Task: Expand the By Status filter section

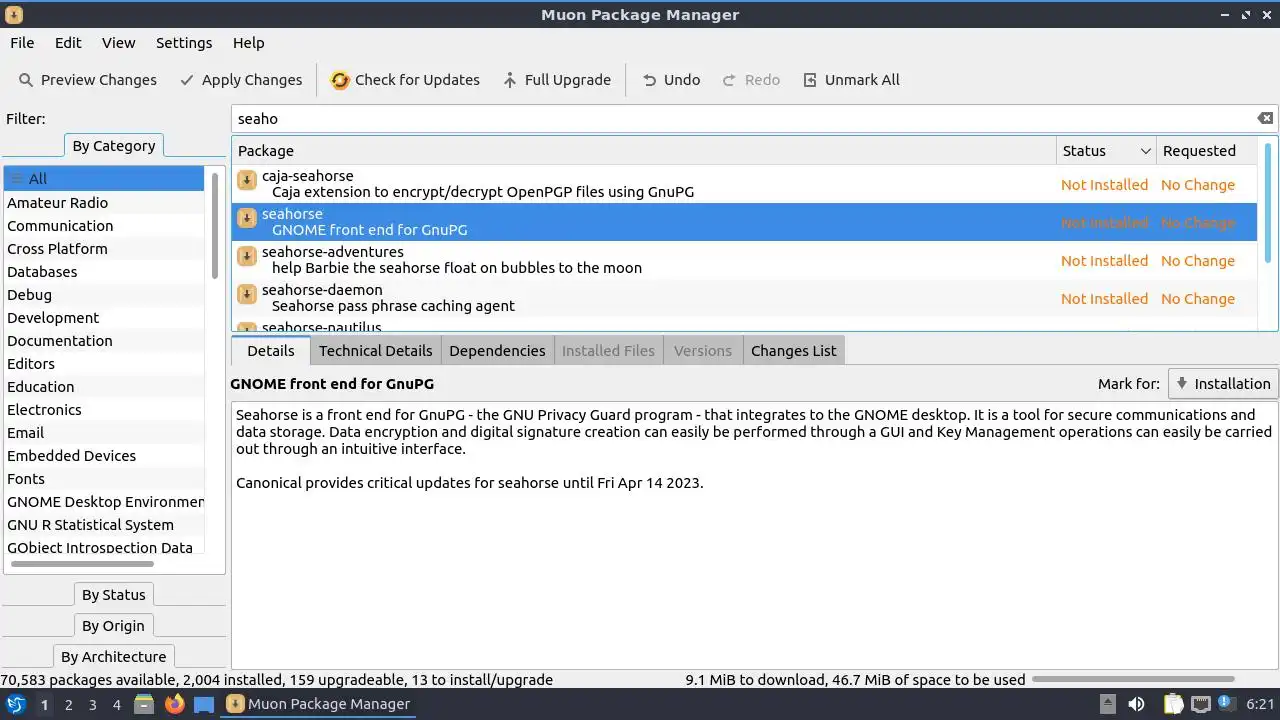Action: coord(114,595)
